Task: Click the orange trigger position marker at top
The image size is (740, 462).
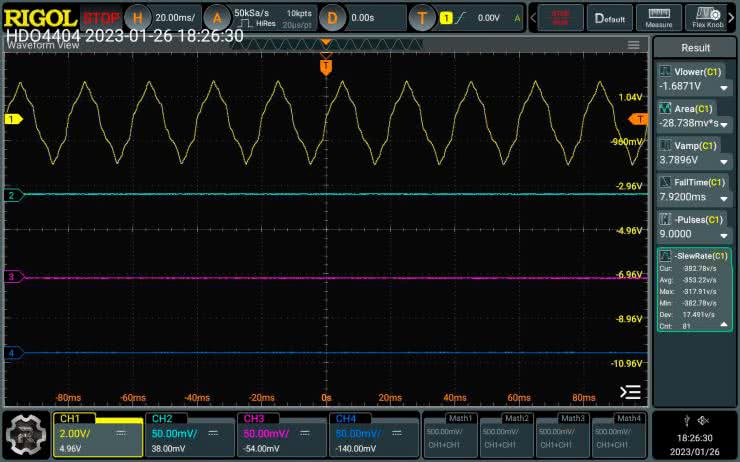Action: pos(325,65)
